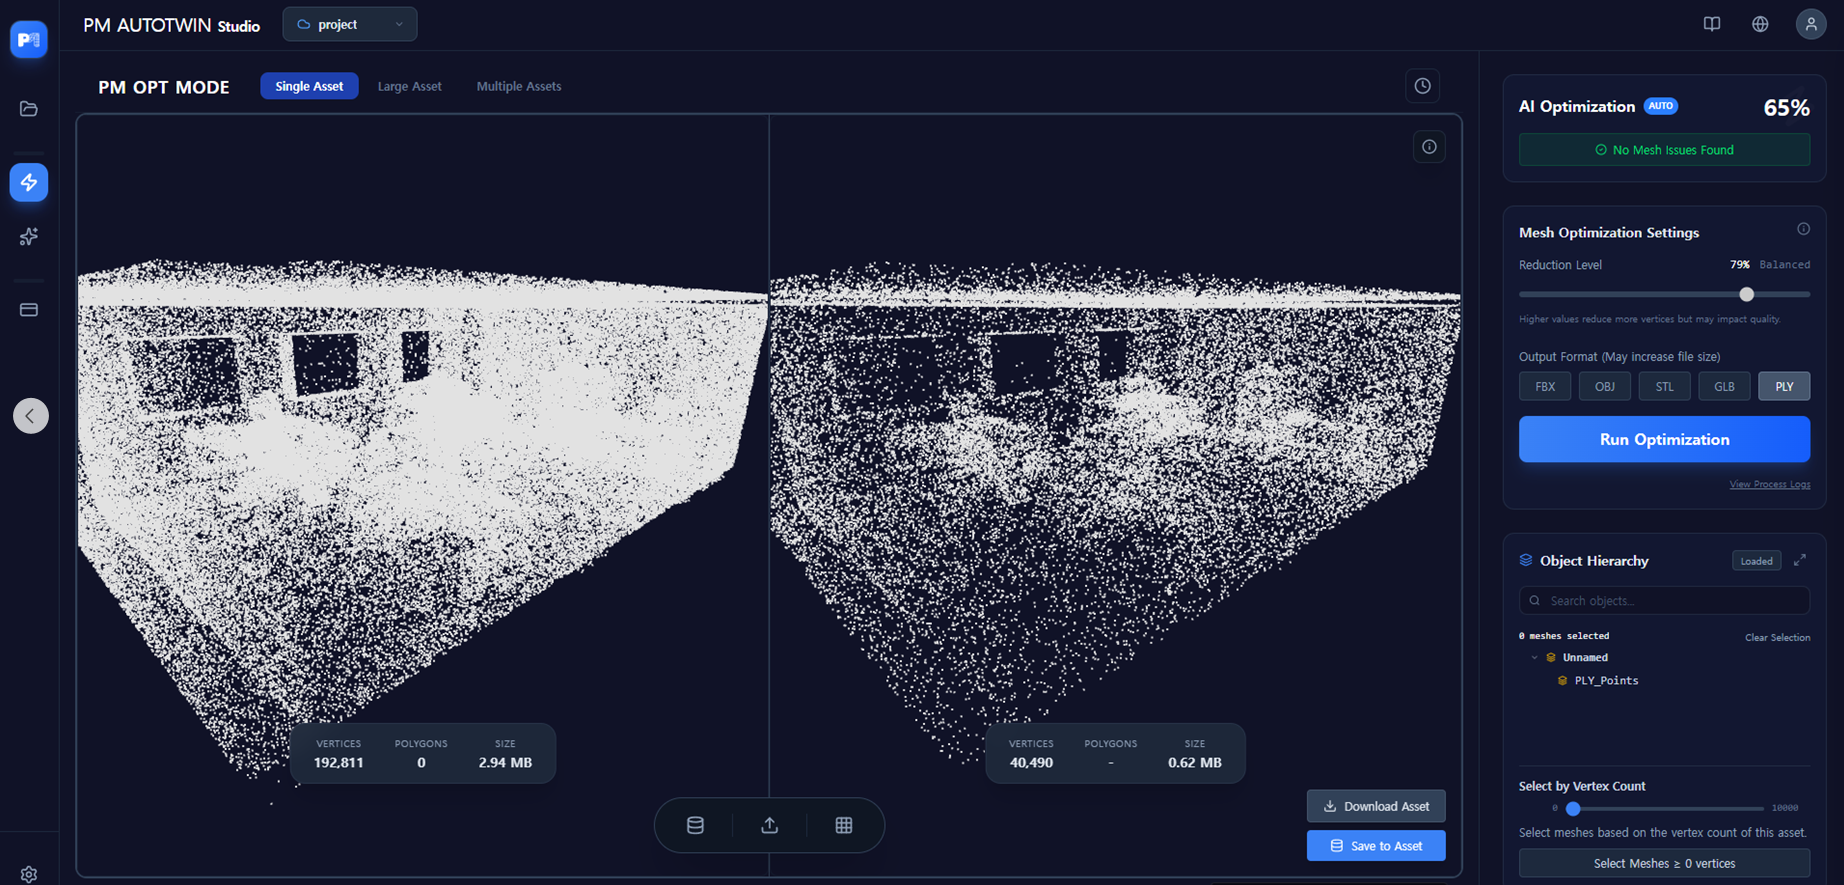The width and height of the screenshot is (1844, 885).
Task: Select FBX output format
Action: [1545, 386]
